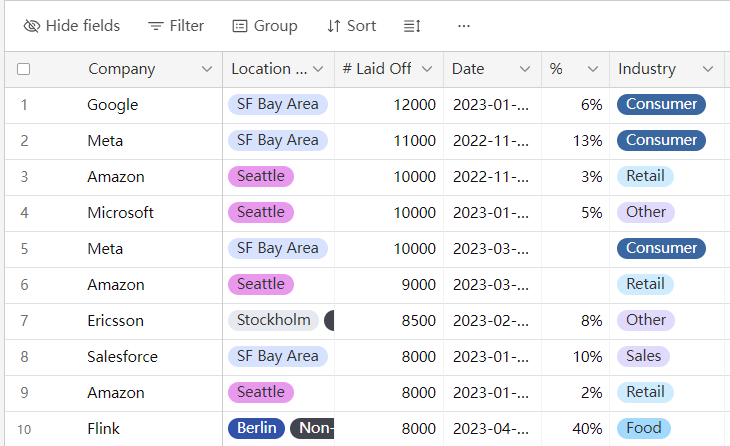Expand the Date column dropdown arrow
Viewport: 730px width, 446px height.
525,69
